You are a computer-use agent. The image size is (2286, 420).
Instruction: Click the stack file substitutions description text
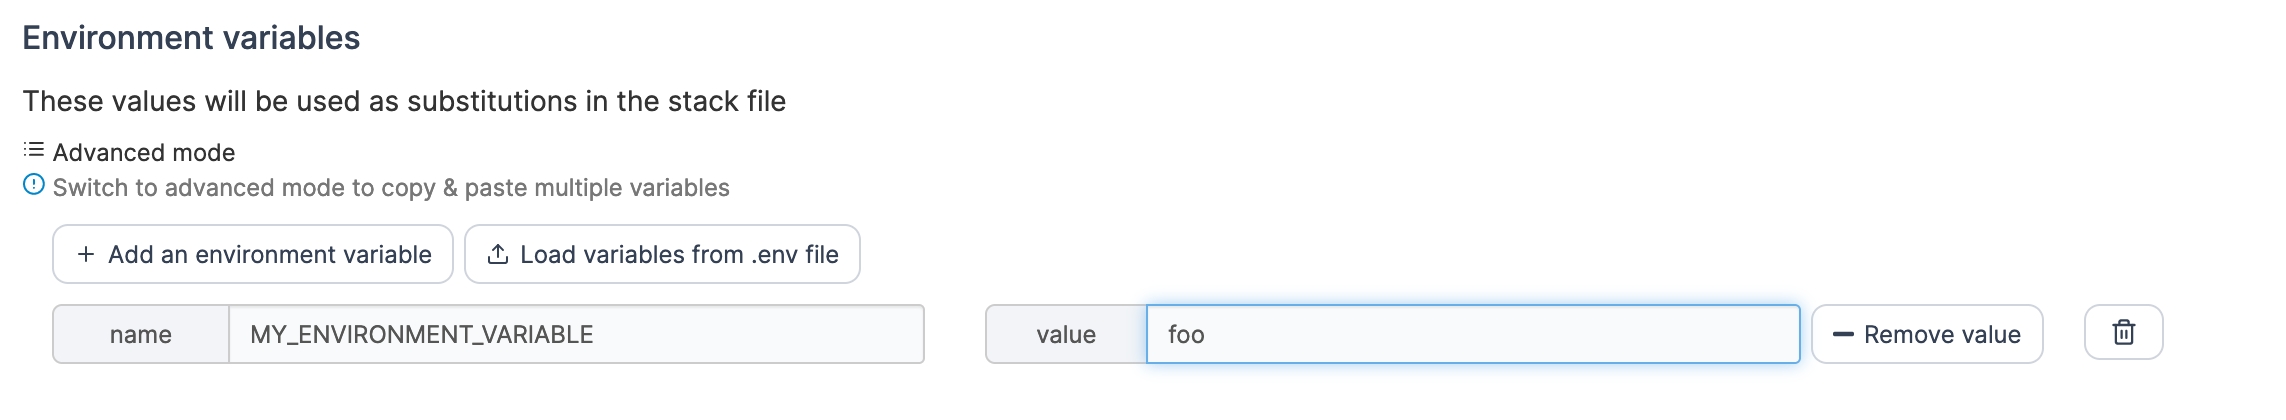tap(404, 101)
